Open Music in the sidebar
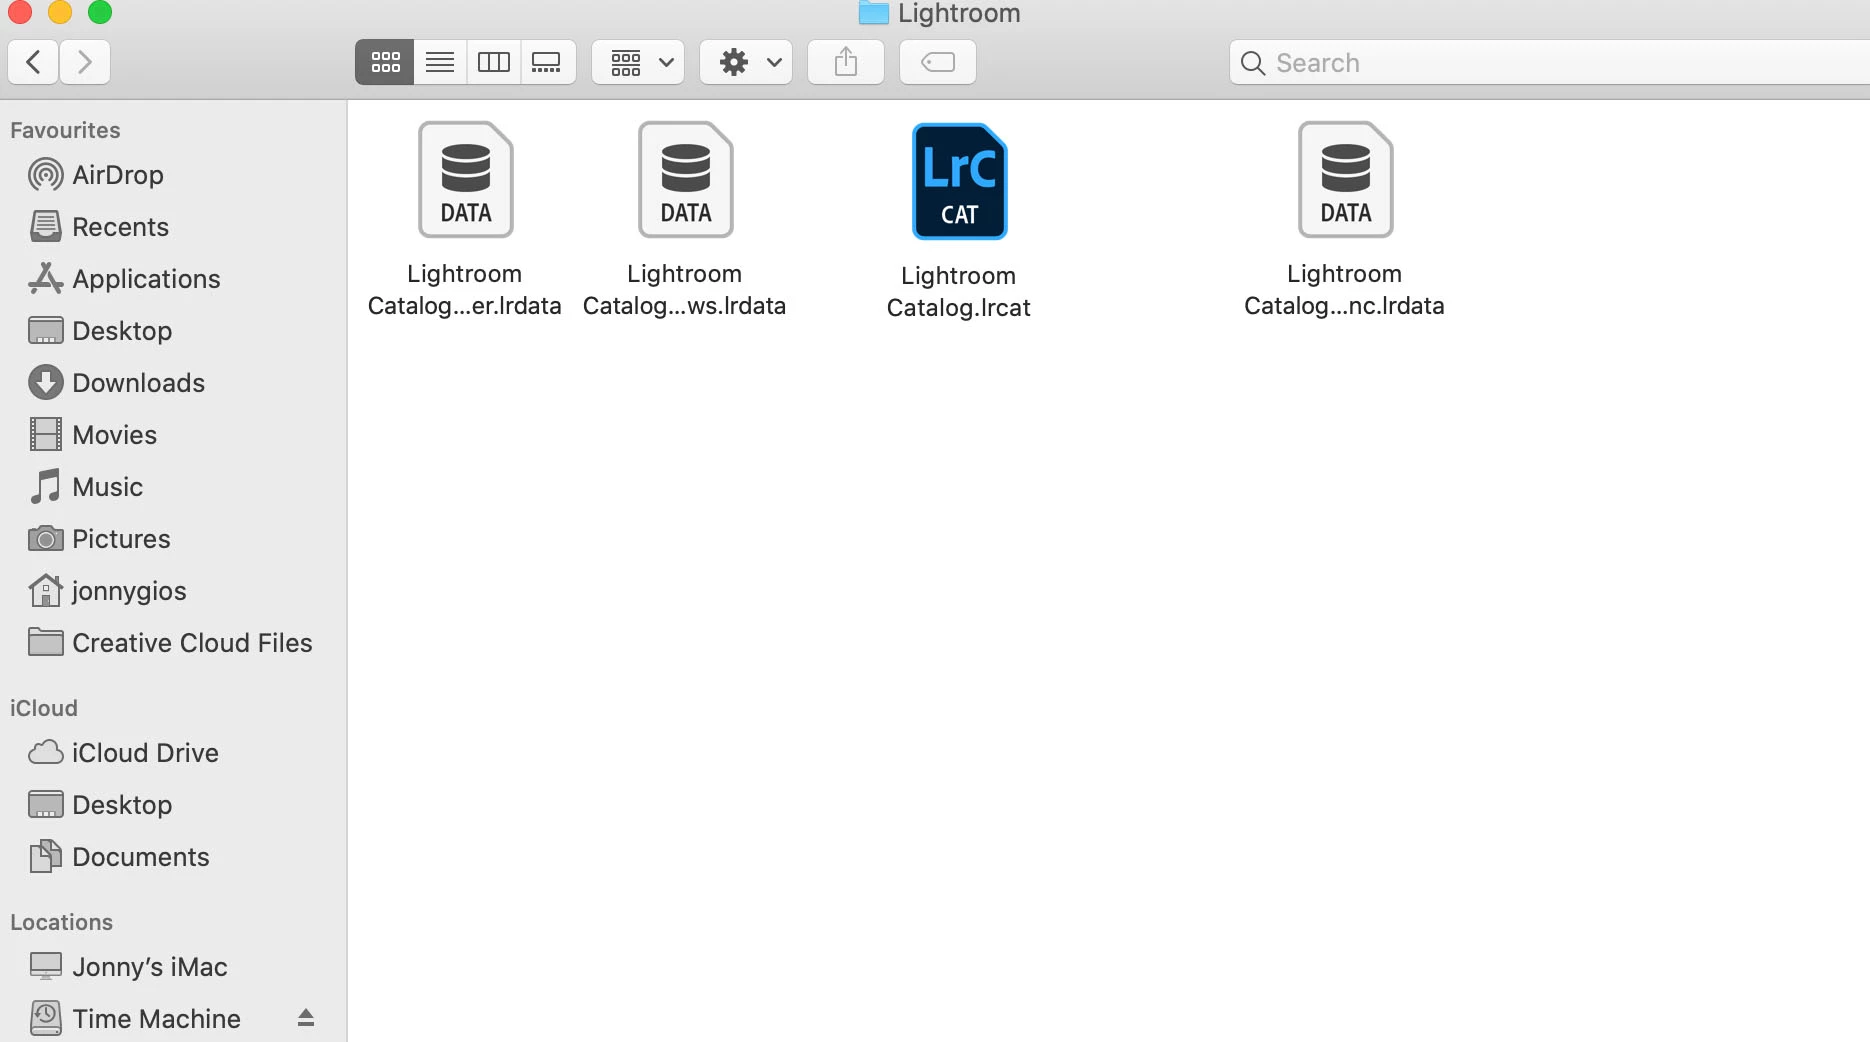The height and width of the screenshot is (1042, 1870). coord(173,487)
